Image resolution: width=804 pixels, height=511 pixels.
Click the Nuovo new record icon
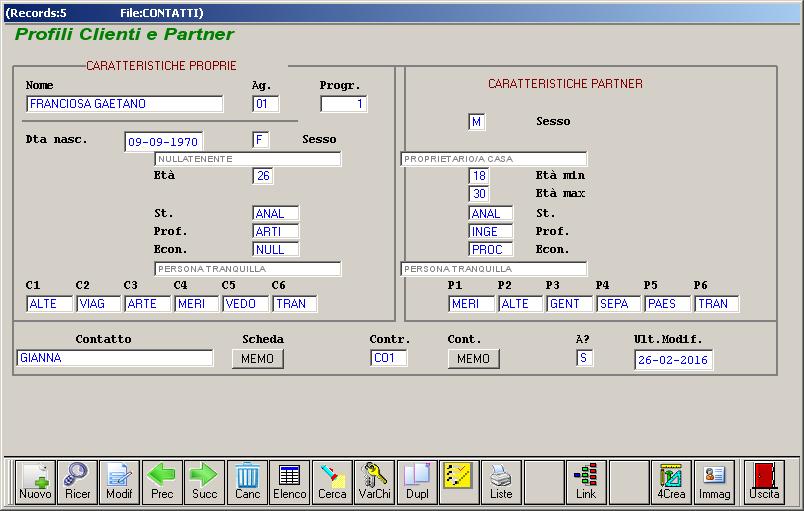pos(35,482)
